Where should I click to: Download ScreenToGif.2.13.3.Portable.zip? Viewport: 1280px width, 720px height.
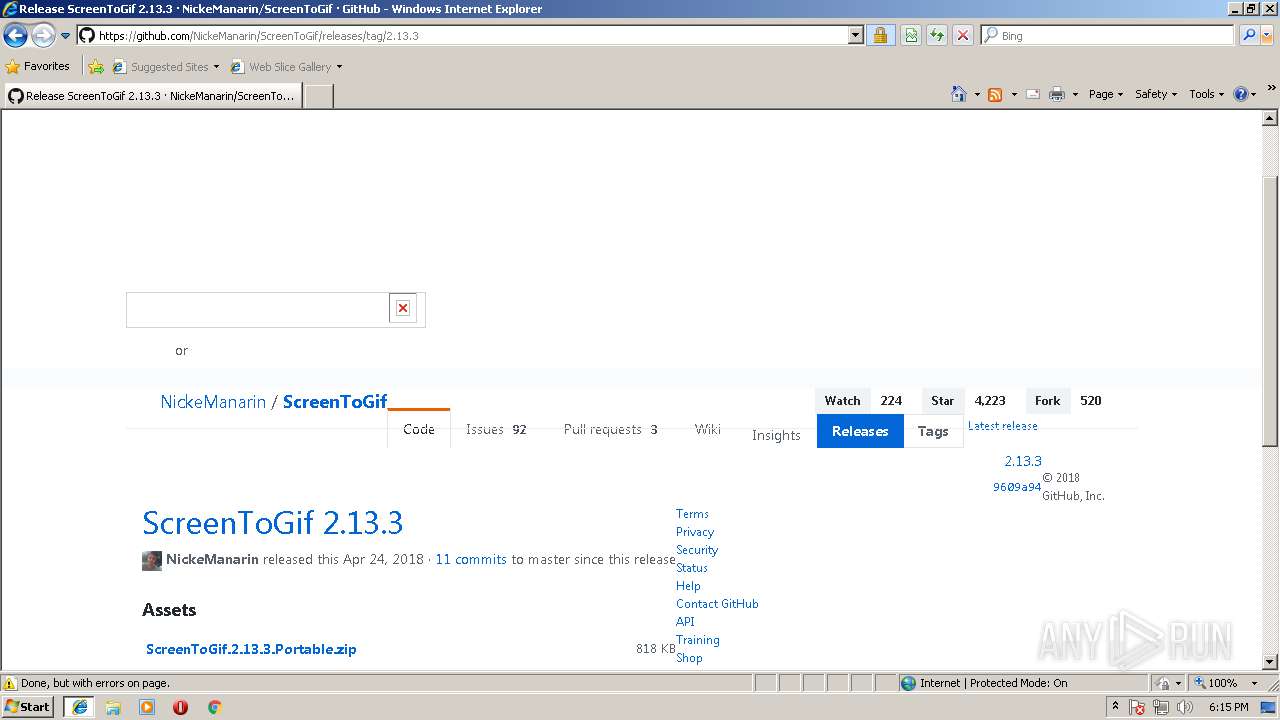pyautogui.click(x=251, y=649)
